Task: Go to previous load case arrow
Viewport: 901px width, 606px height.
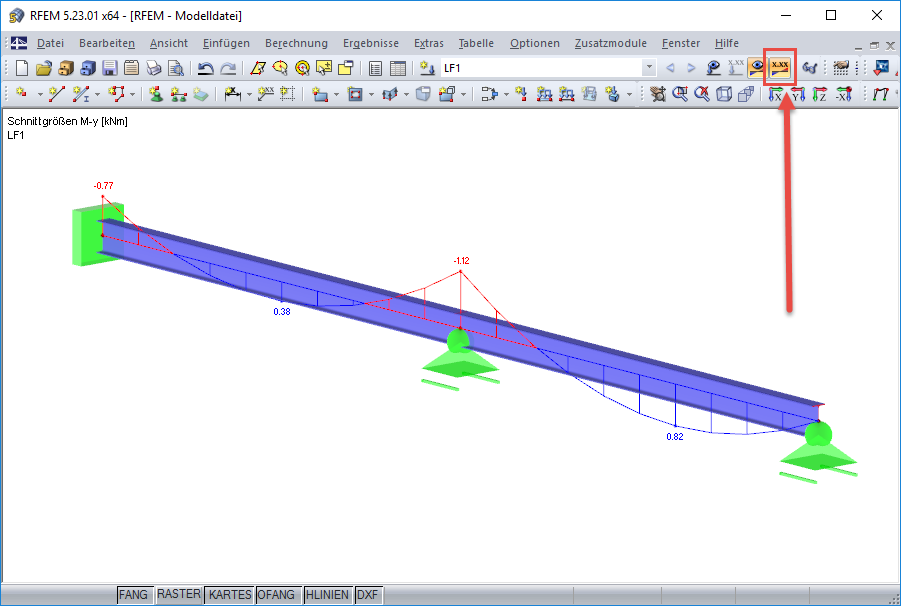Action: tap(670, 68)
